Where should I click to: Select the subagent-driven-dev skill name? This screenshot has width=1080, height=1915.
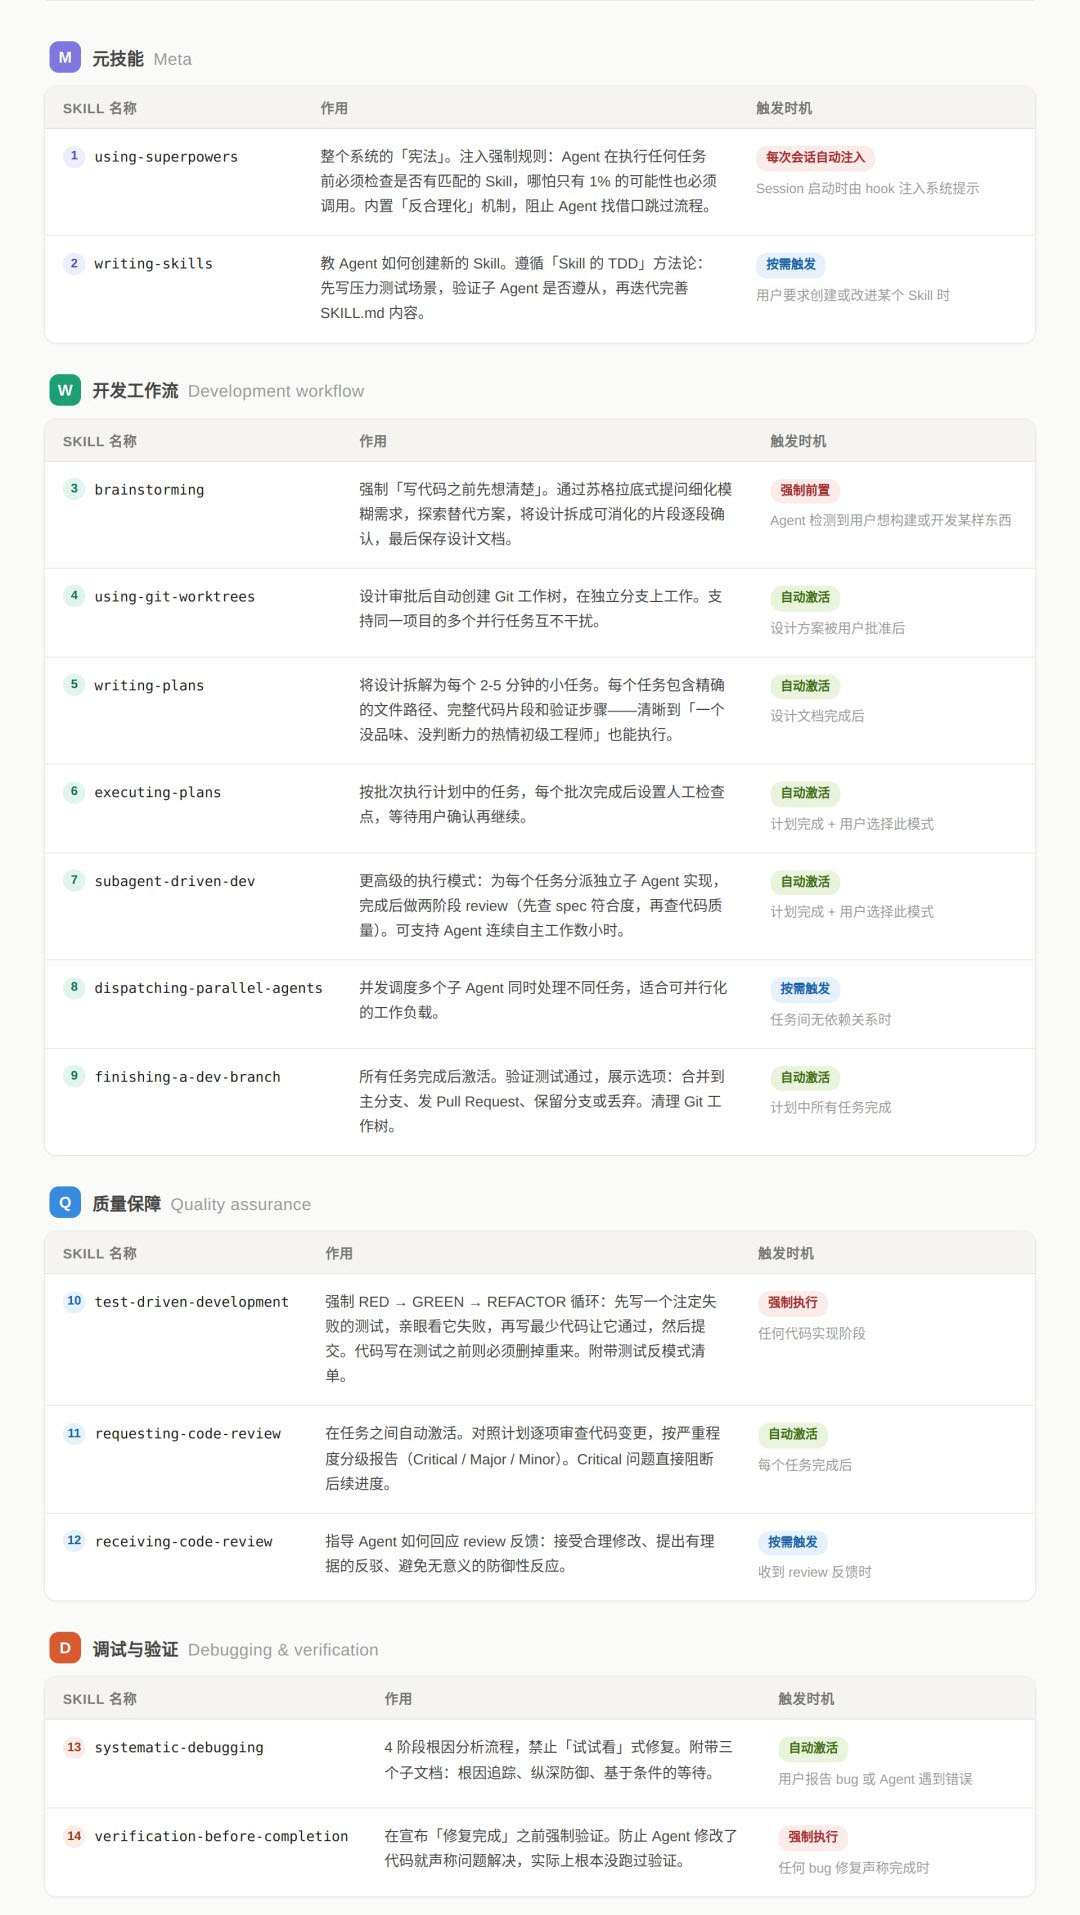tap(174, 881)
